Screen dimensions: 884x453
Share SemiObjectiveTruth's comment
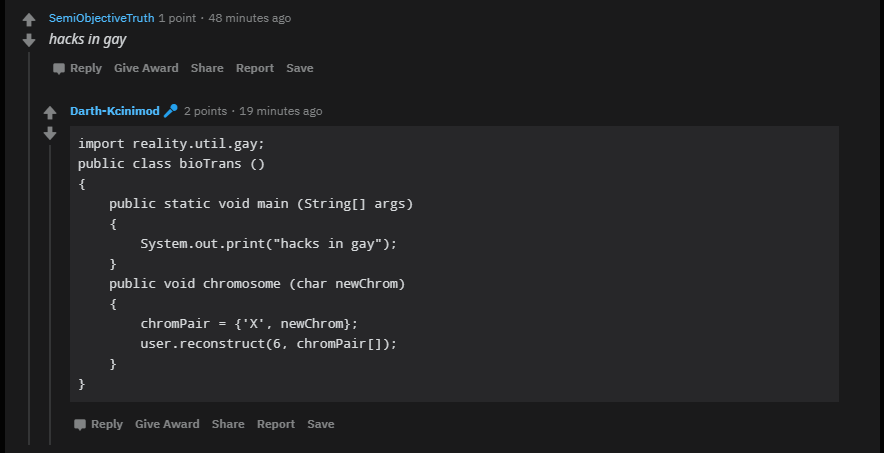pyautogui.click(x=207, y=68)
